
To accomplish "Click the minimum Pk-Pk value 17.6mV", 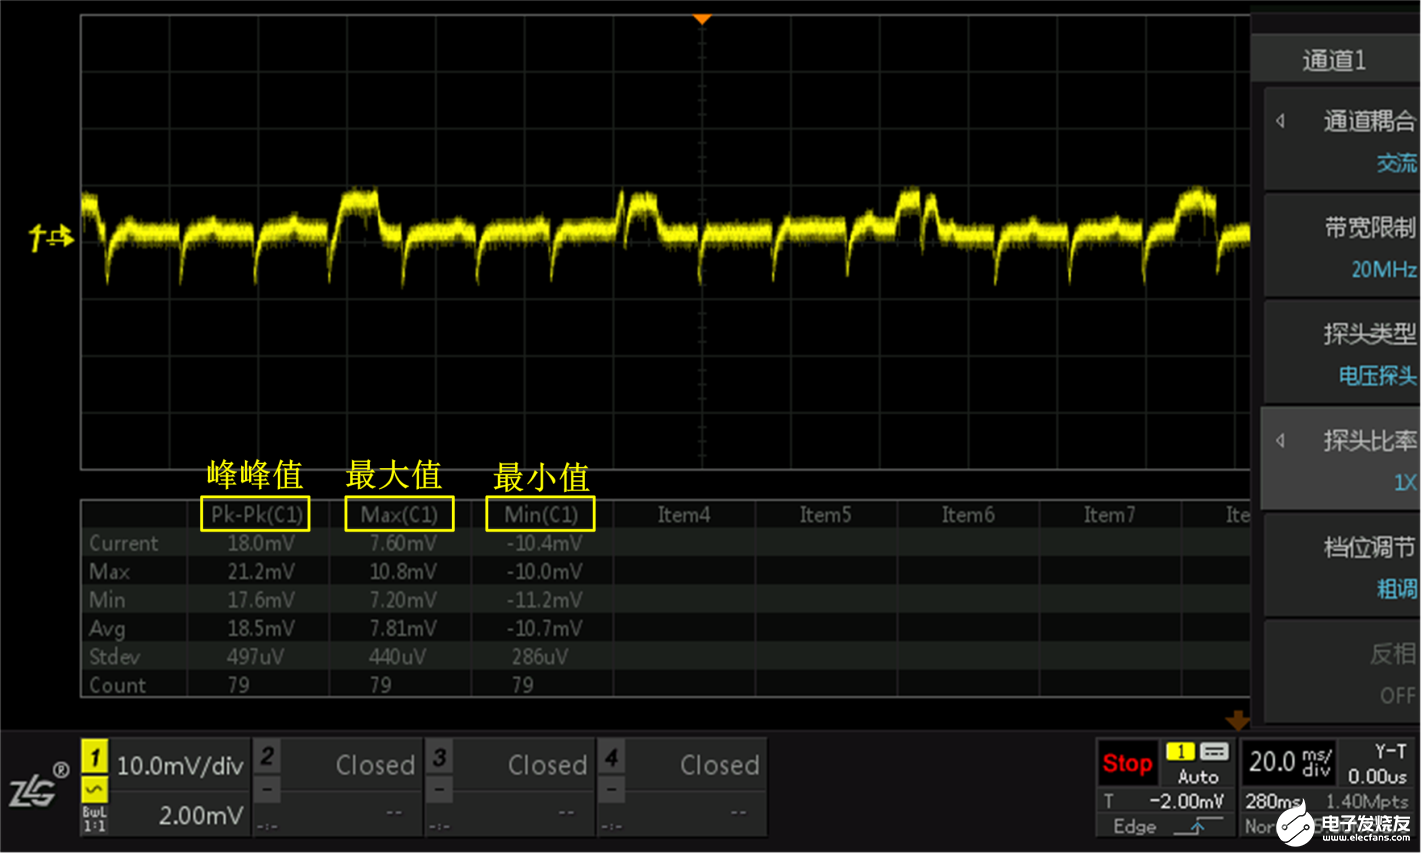I will click(x=261, y=600).
